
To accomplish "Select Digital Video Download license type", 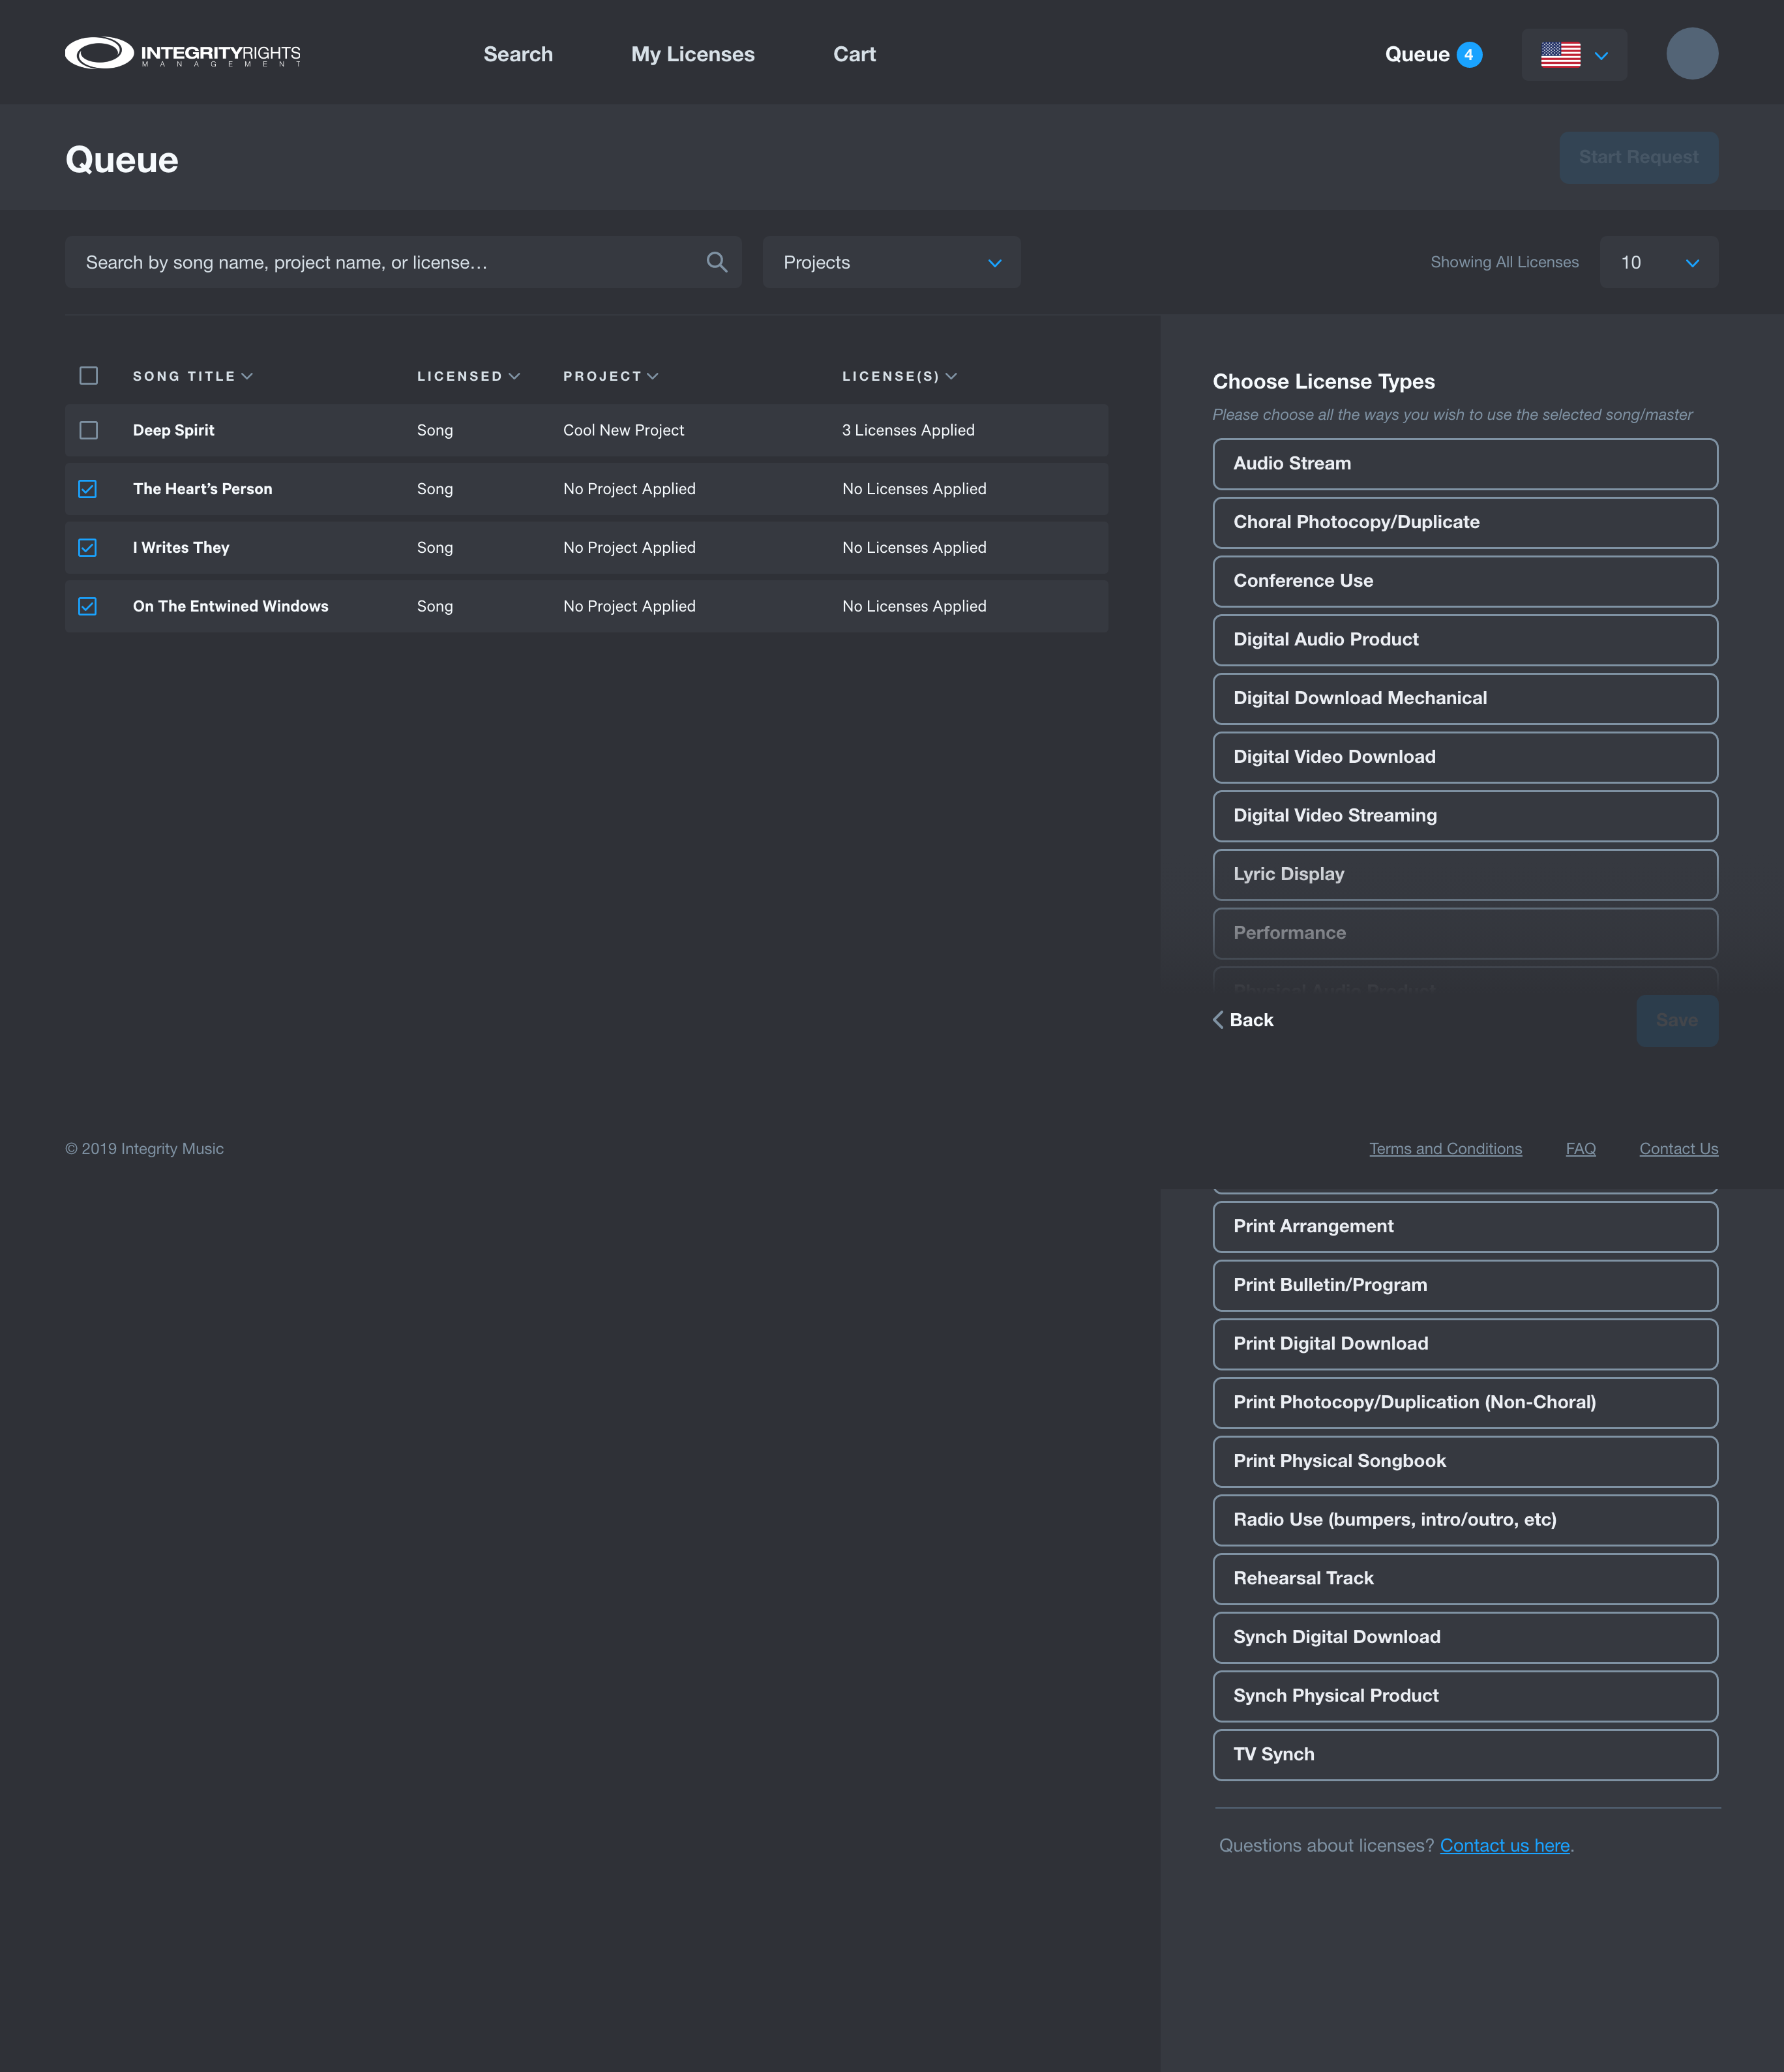I will (x=1465, y=757).
